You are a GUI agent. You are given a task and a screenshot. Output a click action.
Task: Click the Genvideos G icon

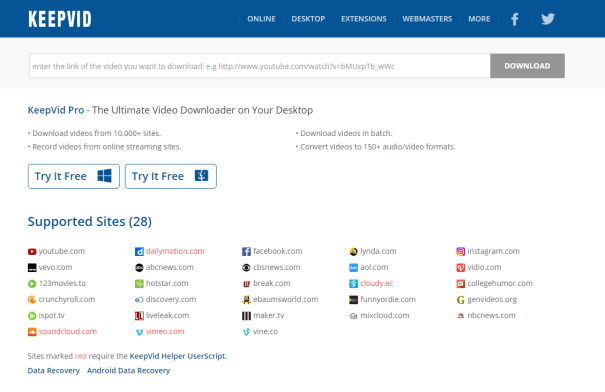coord(461,300)
